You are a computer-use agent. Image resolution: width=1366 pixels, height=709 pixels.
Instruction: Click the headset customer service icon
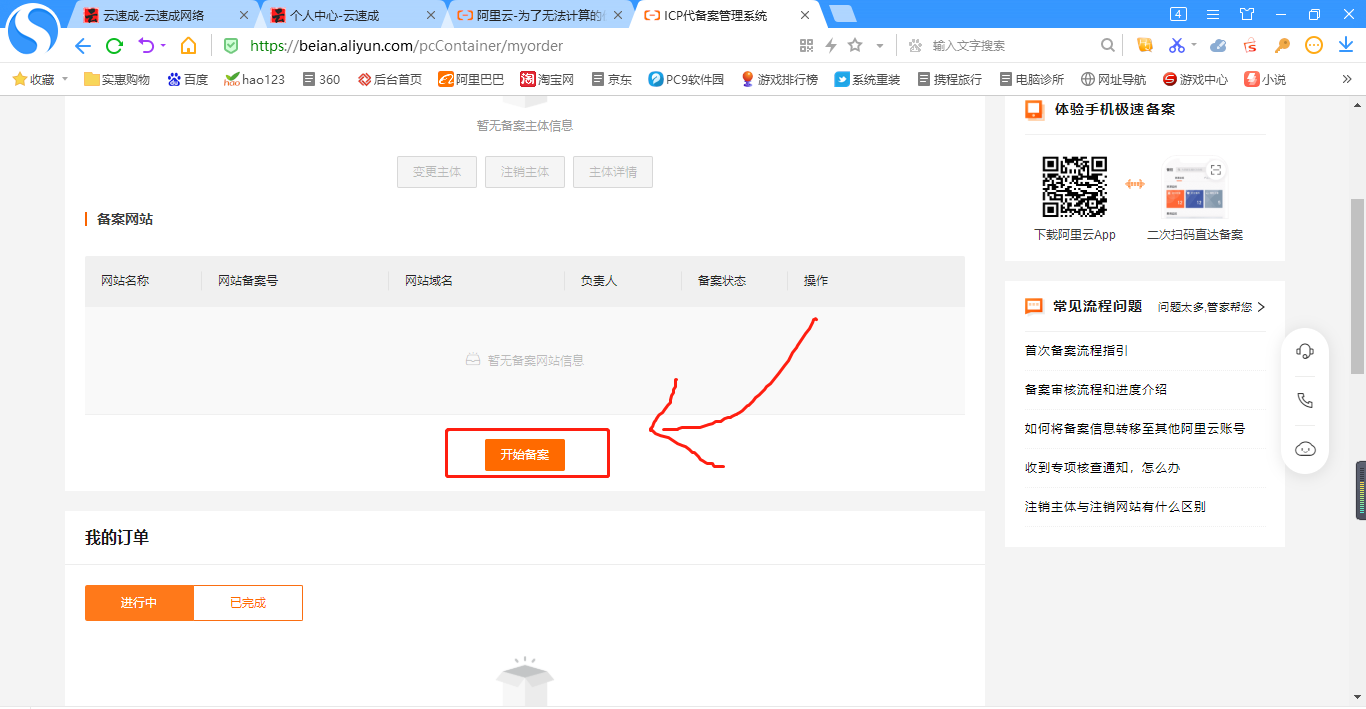click(x=1305, y=351)
